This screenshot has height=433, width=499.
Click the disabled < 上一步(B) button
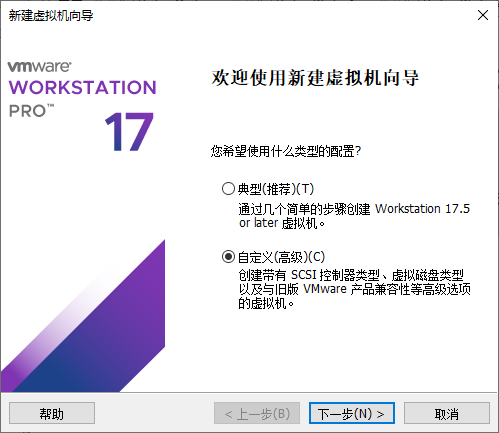coord(257,413)
